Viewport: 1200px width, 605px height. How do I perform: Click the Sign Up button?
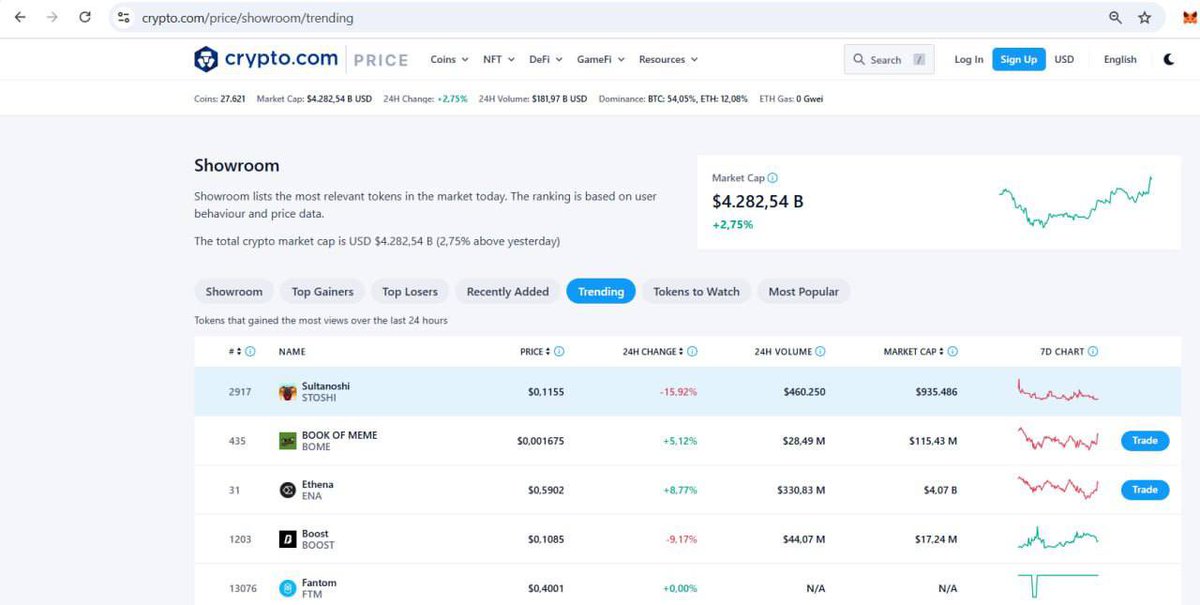click(1018, 60)
